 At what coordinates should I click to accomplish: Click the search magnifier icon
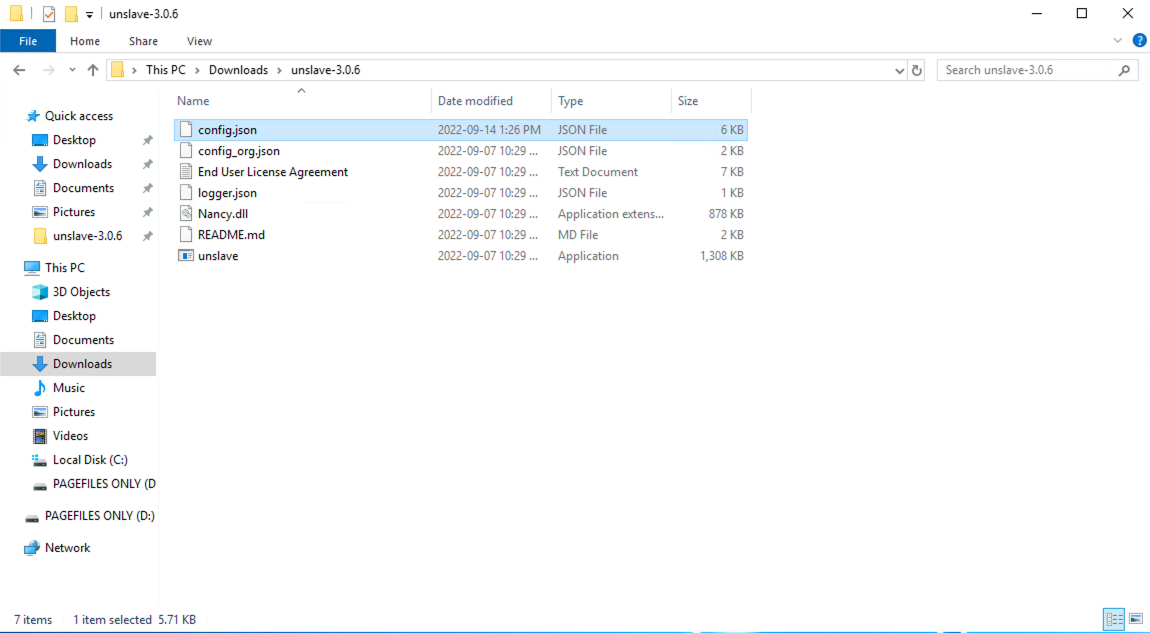(1124, 70)
